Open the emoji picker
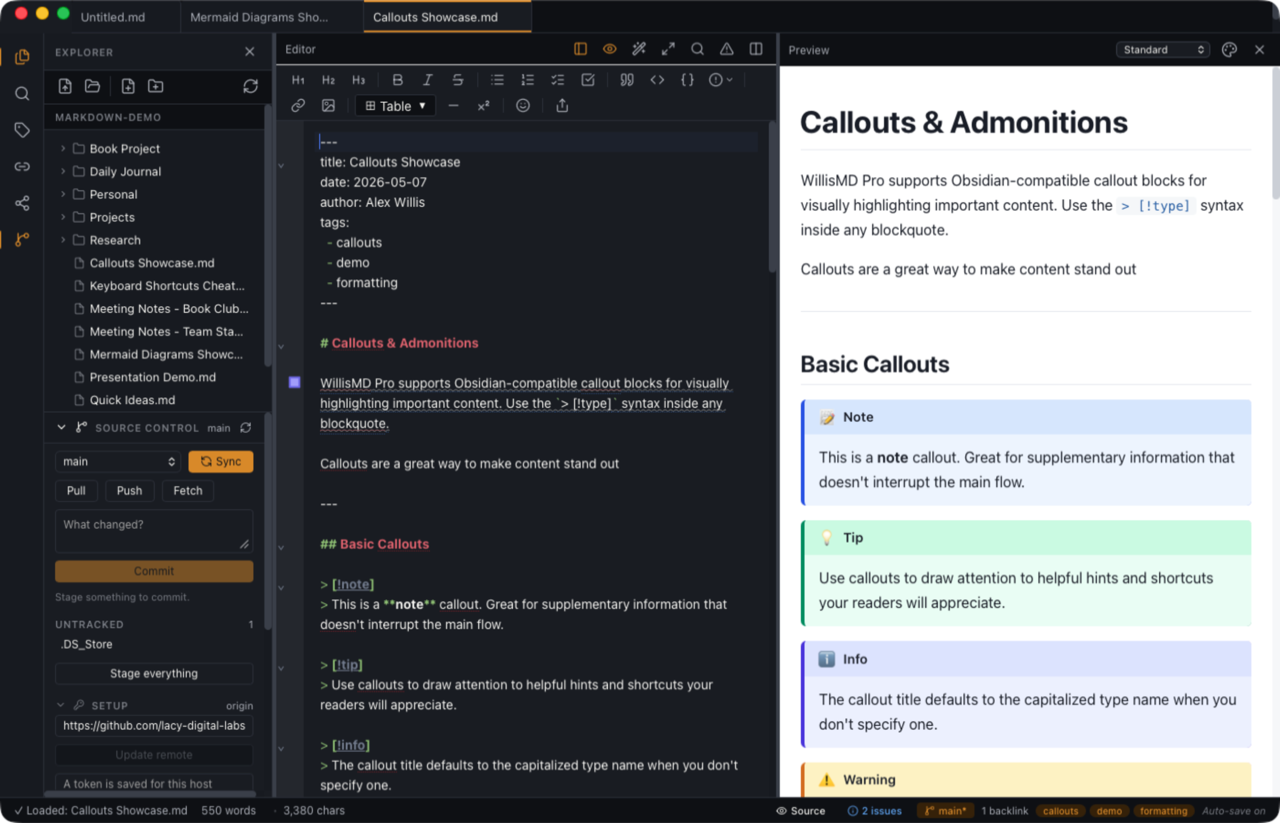The width and height of the screenshot is (1280, 823). [523, 105]
